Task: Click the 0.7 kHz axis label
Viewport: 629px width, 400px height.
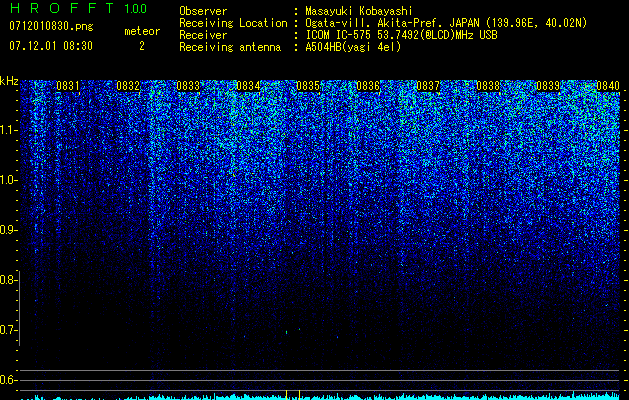Action: [8, 330]
